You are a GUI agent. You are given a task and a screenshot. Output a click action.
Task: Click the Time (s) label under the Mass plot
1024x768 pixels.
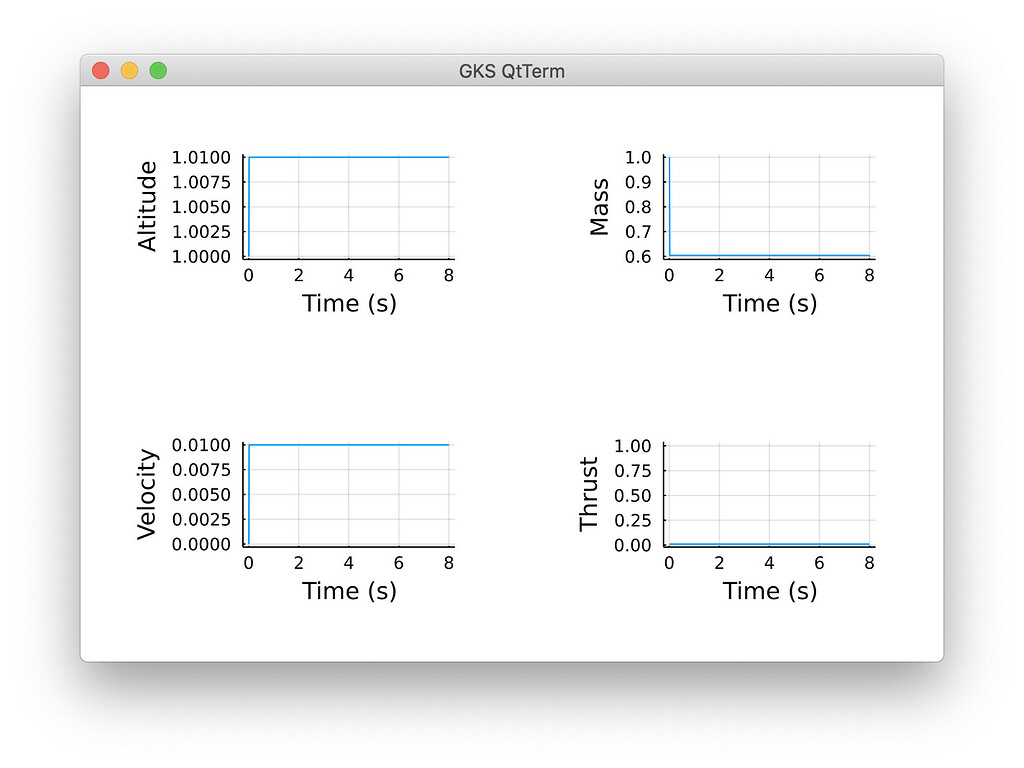pyautogui.click(x=770, y=303)
